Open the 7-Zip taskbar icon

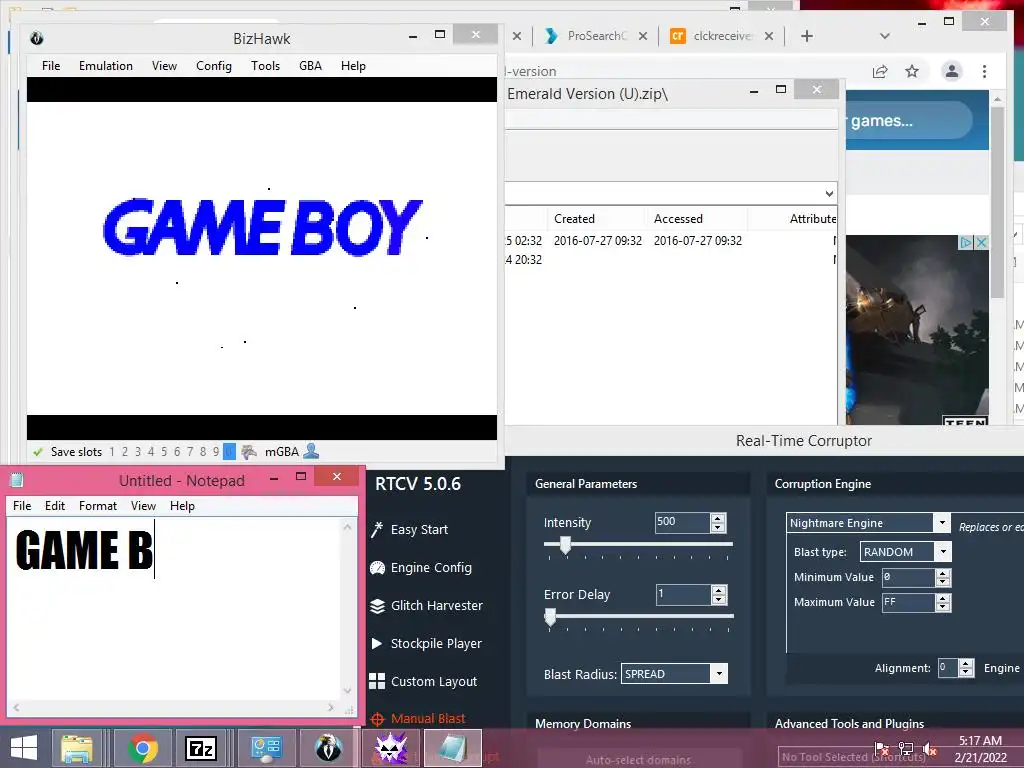pyautogui.click(x=201, y=748)
